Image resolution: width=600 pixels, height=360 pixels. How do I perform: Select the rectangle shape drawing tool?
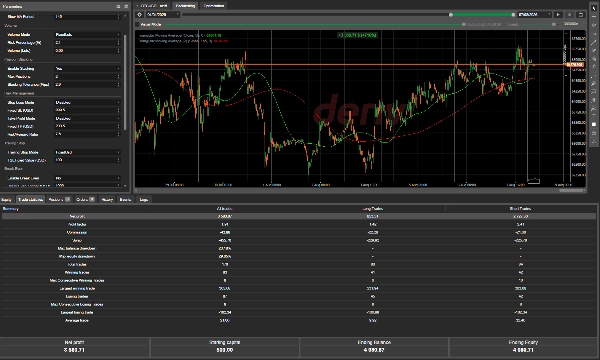coord(594,92)
